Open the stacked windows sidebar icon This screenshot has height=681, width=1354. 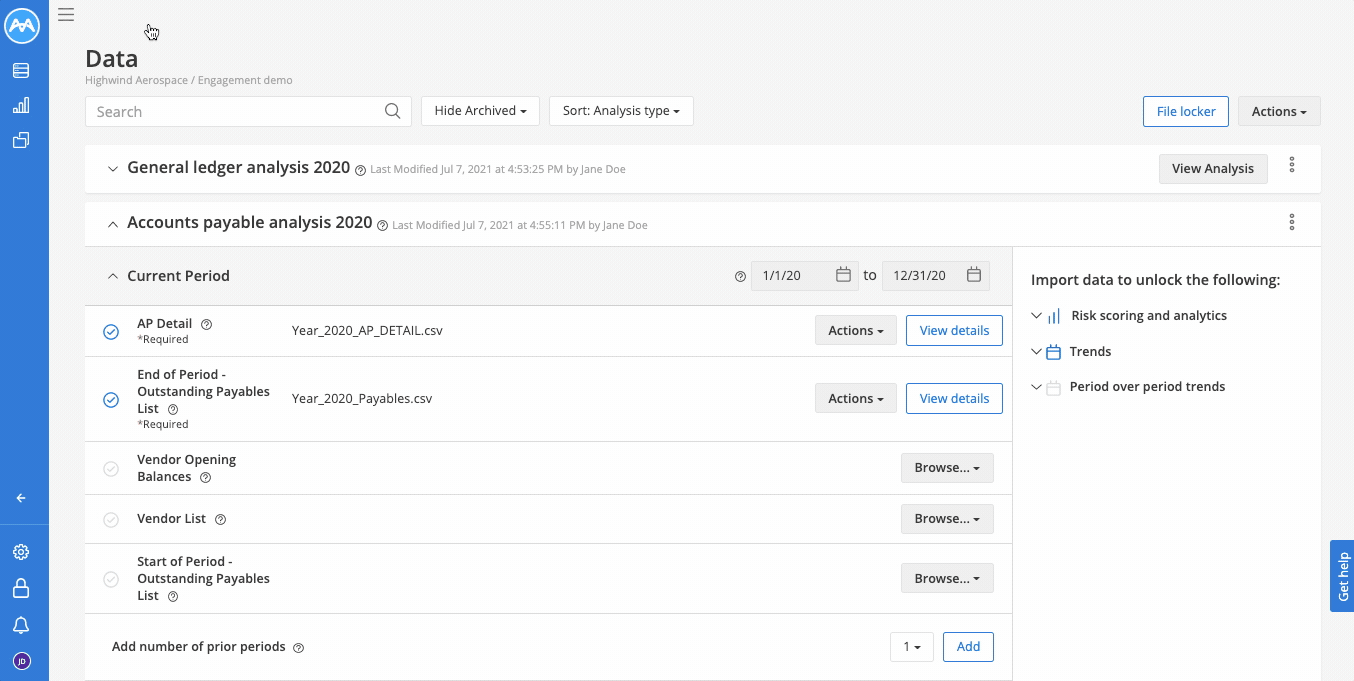[21, 141]
